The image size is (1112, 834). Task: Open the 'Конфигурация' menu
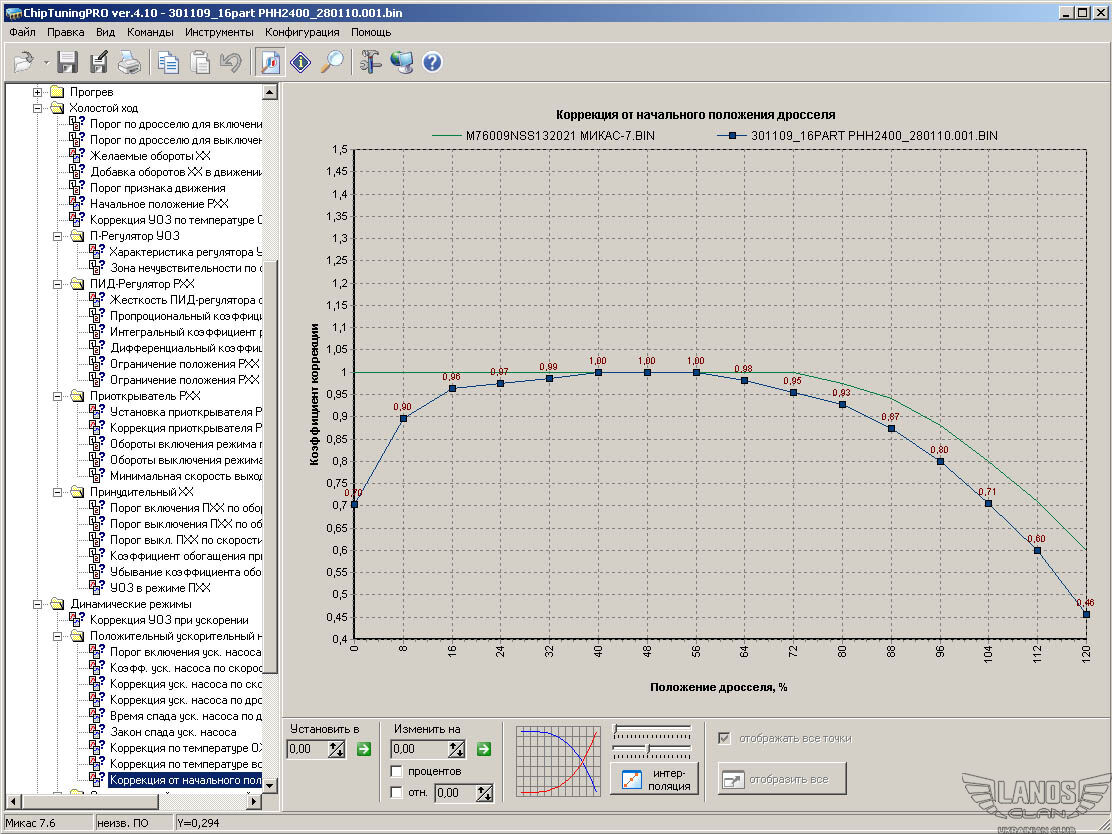pyautogui.click(x=302, y=32)
